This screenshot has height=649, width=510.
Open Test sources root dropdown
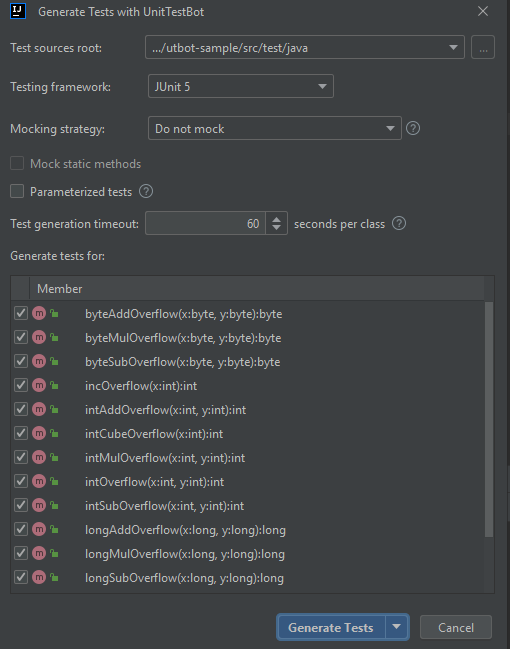[x=305, y=47]
